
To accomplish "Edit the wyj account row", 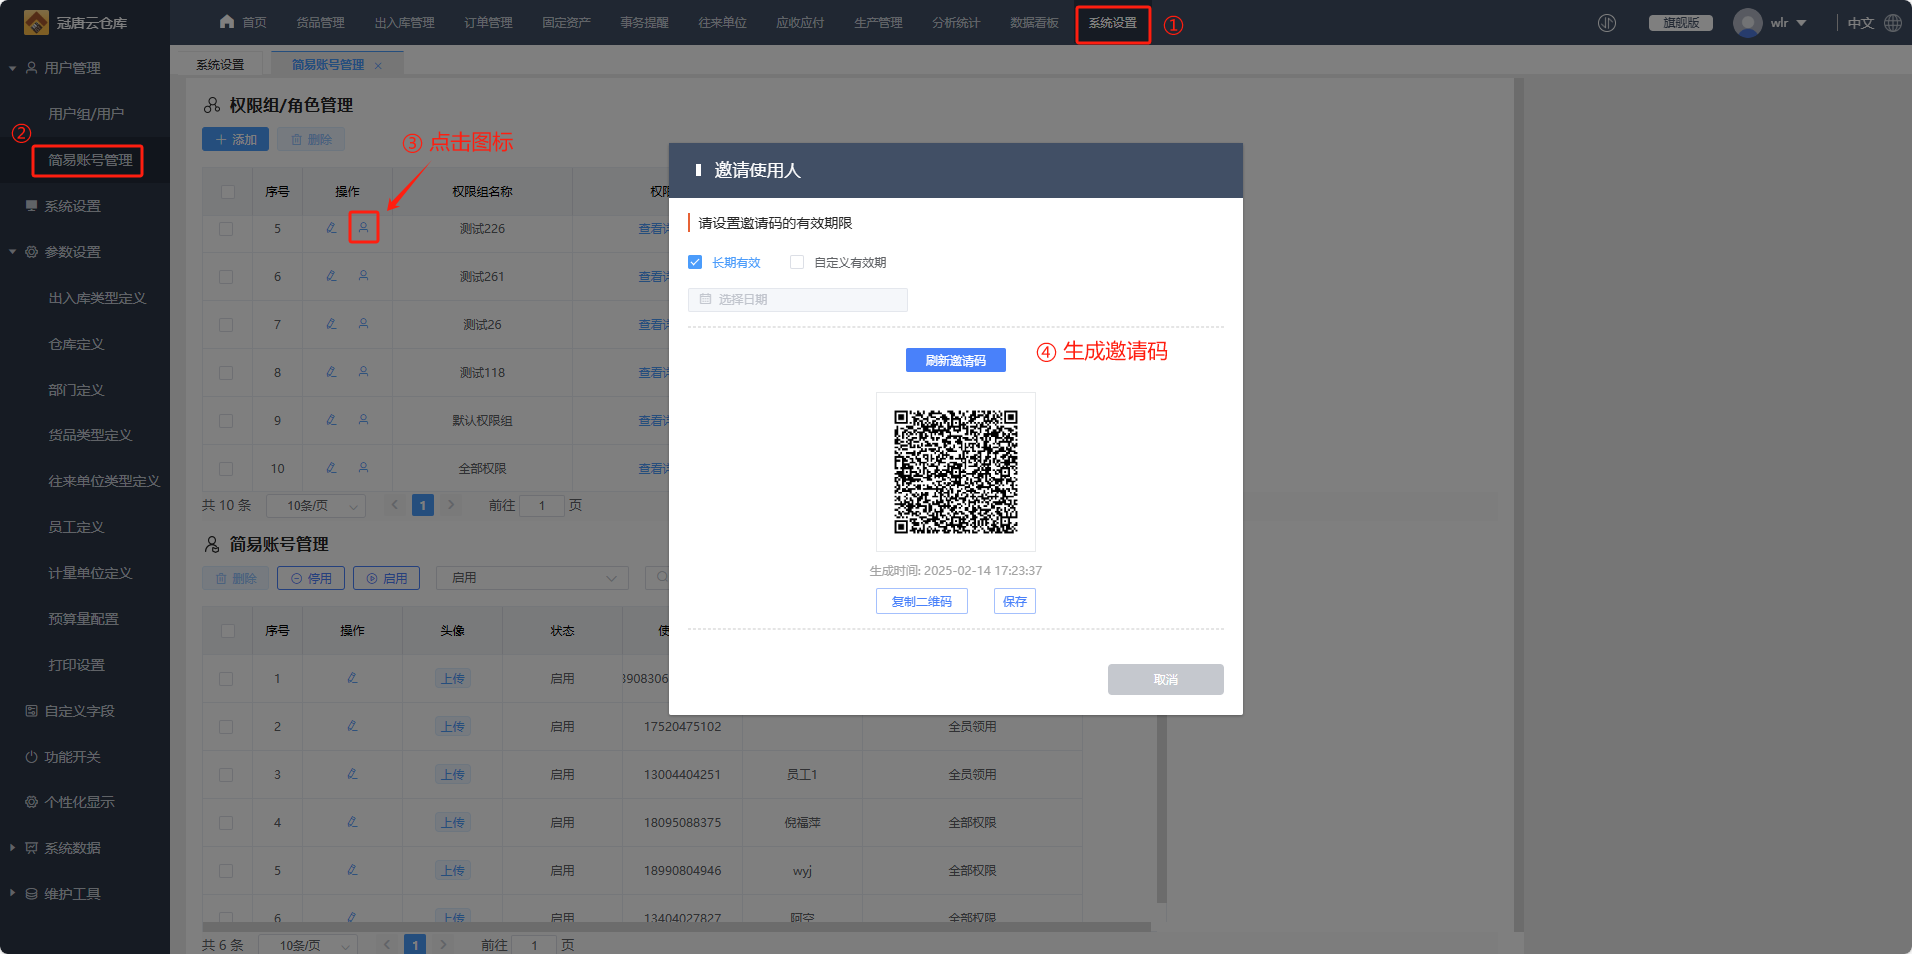I will pos(352,870).
